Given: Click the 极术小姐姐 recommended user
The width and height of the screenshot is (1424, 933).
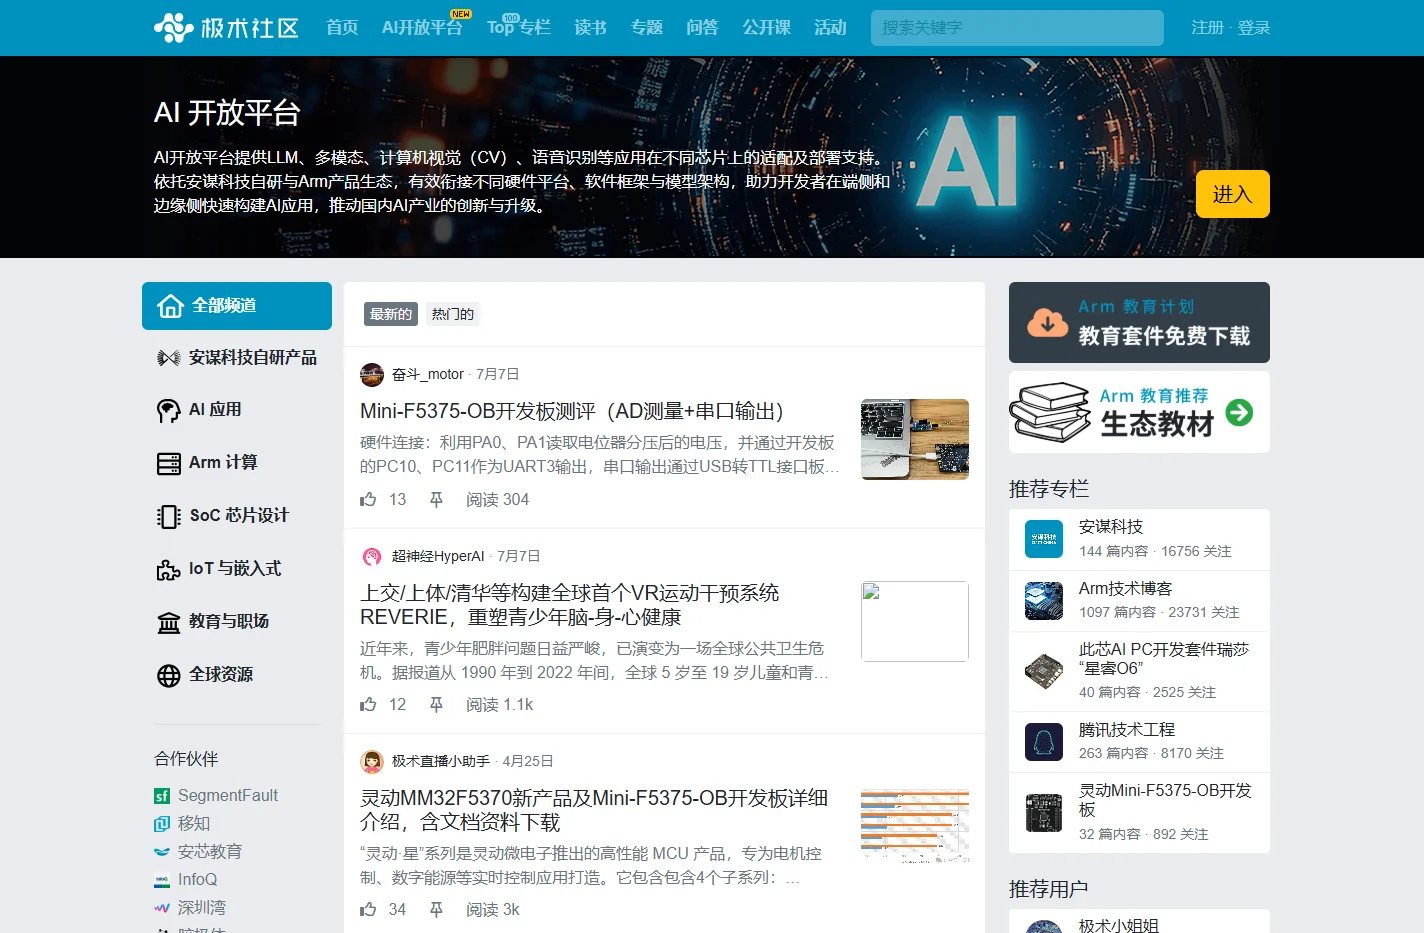Looking at the screenshot, I should click(1119, 925).
